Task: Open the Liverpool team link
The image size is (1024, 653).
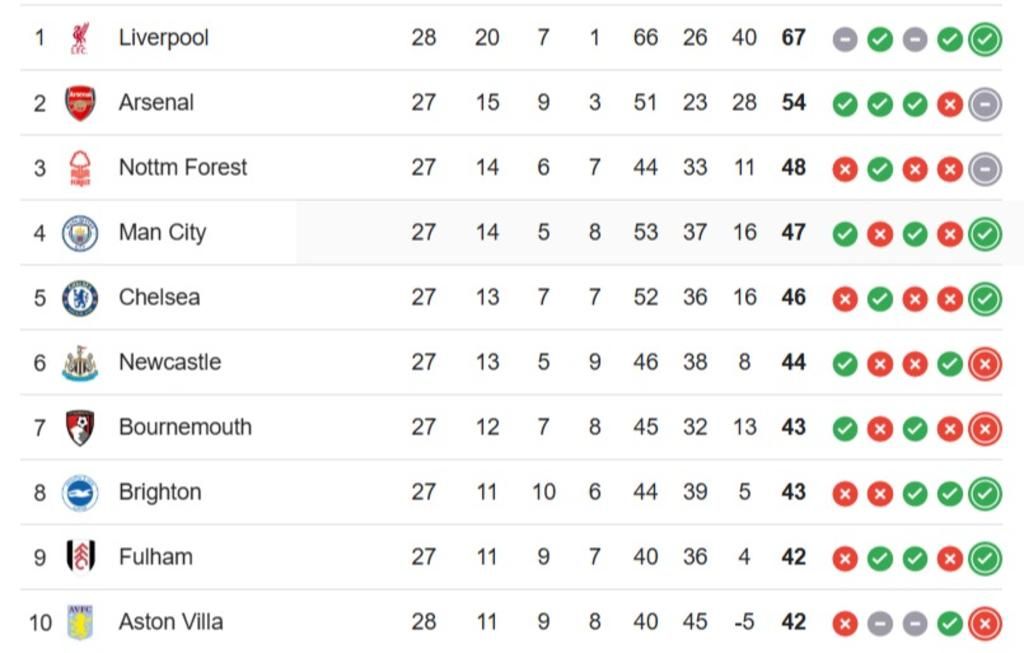Action: (164, 38)
